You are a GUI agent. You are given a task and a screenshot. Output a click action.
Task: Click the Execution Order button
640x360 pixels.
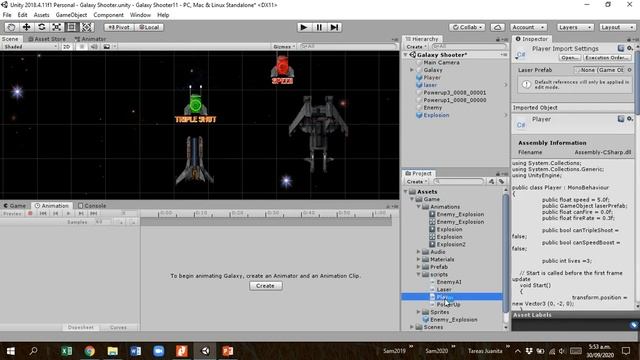(x=607, y=58)
